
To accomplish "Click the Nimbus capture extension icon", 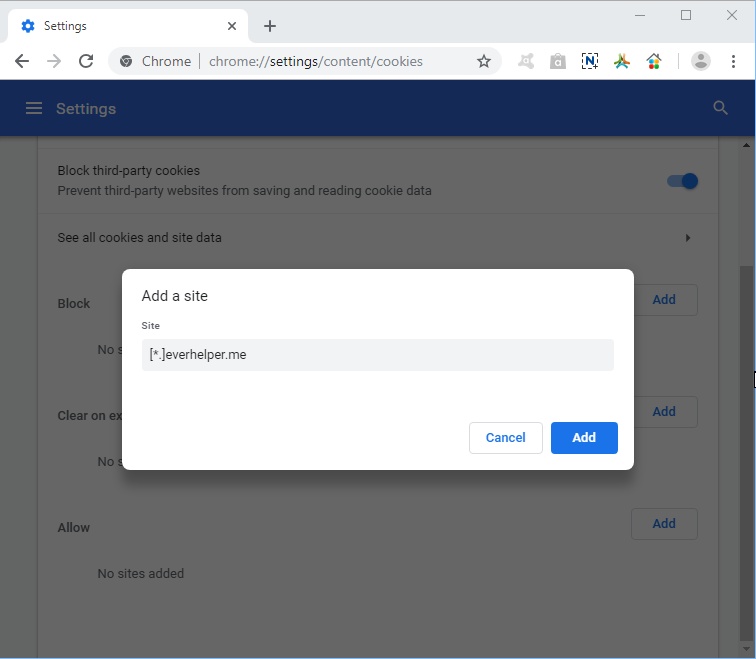I will coord(590,61).
